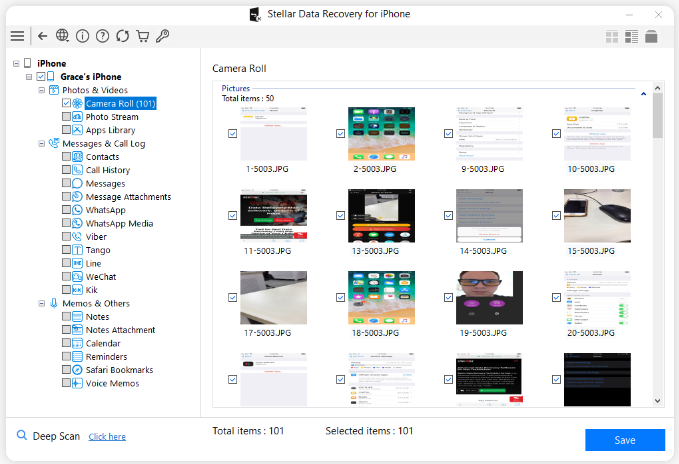Collapse the Photos & Videos group
Image resolution: width=679 pixels, height=464 pixels.
(42, 90)
